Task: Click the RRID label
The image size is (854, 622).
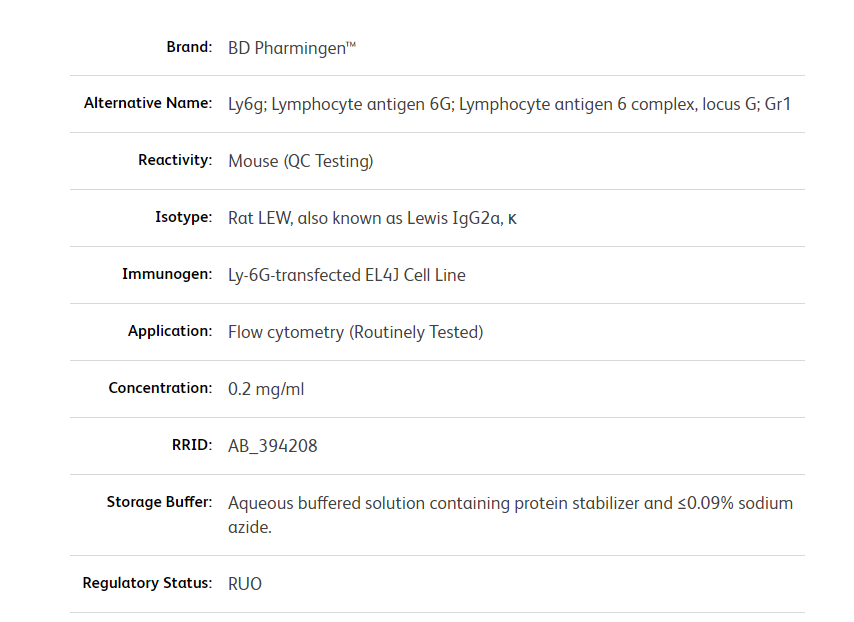Action: 192,446
